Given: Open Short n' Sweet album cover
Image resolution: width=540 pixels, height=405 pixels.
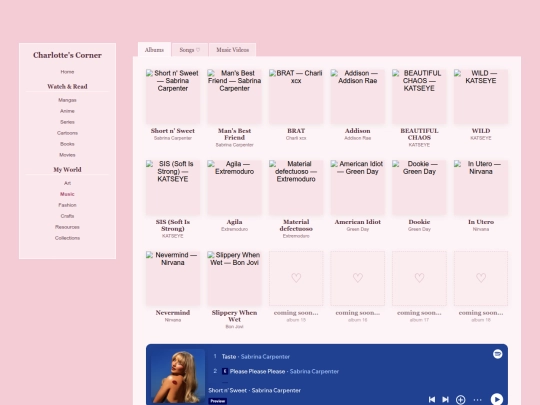Looking at the screenshot, I should 173,96.
